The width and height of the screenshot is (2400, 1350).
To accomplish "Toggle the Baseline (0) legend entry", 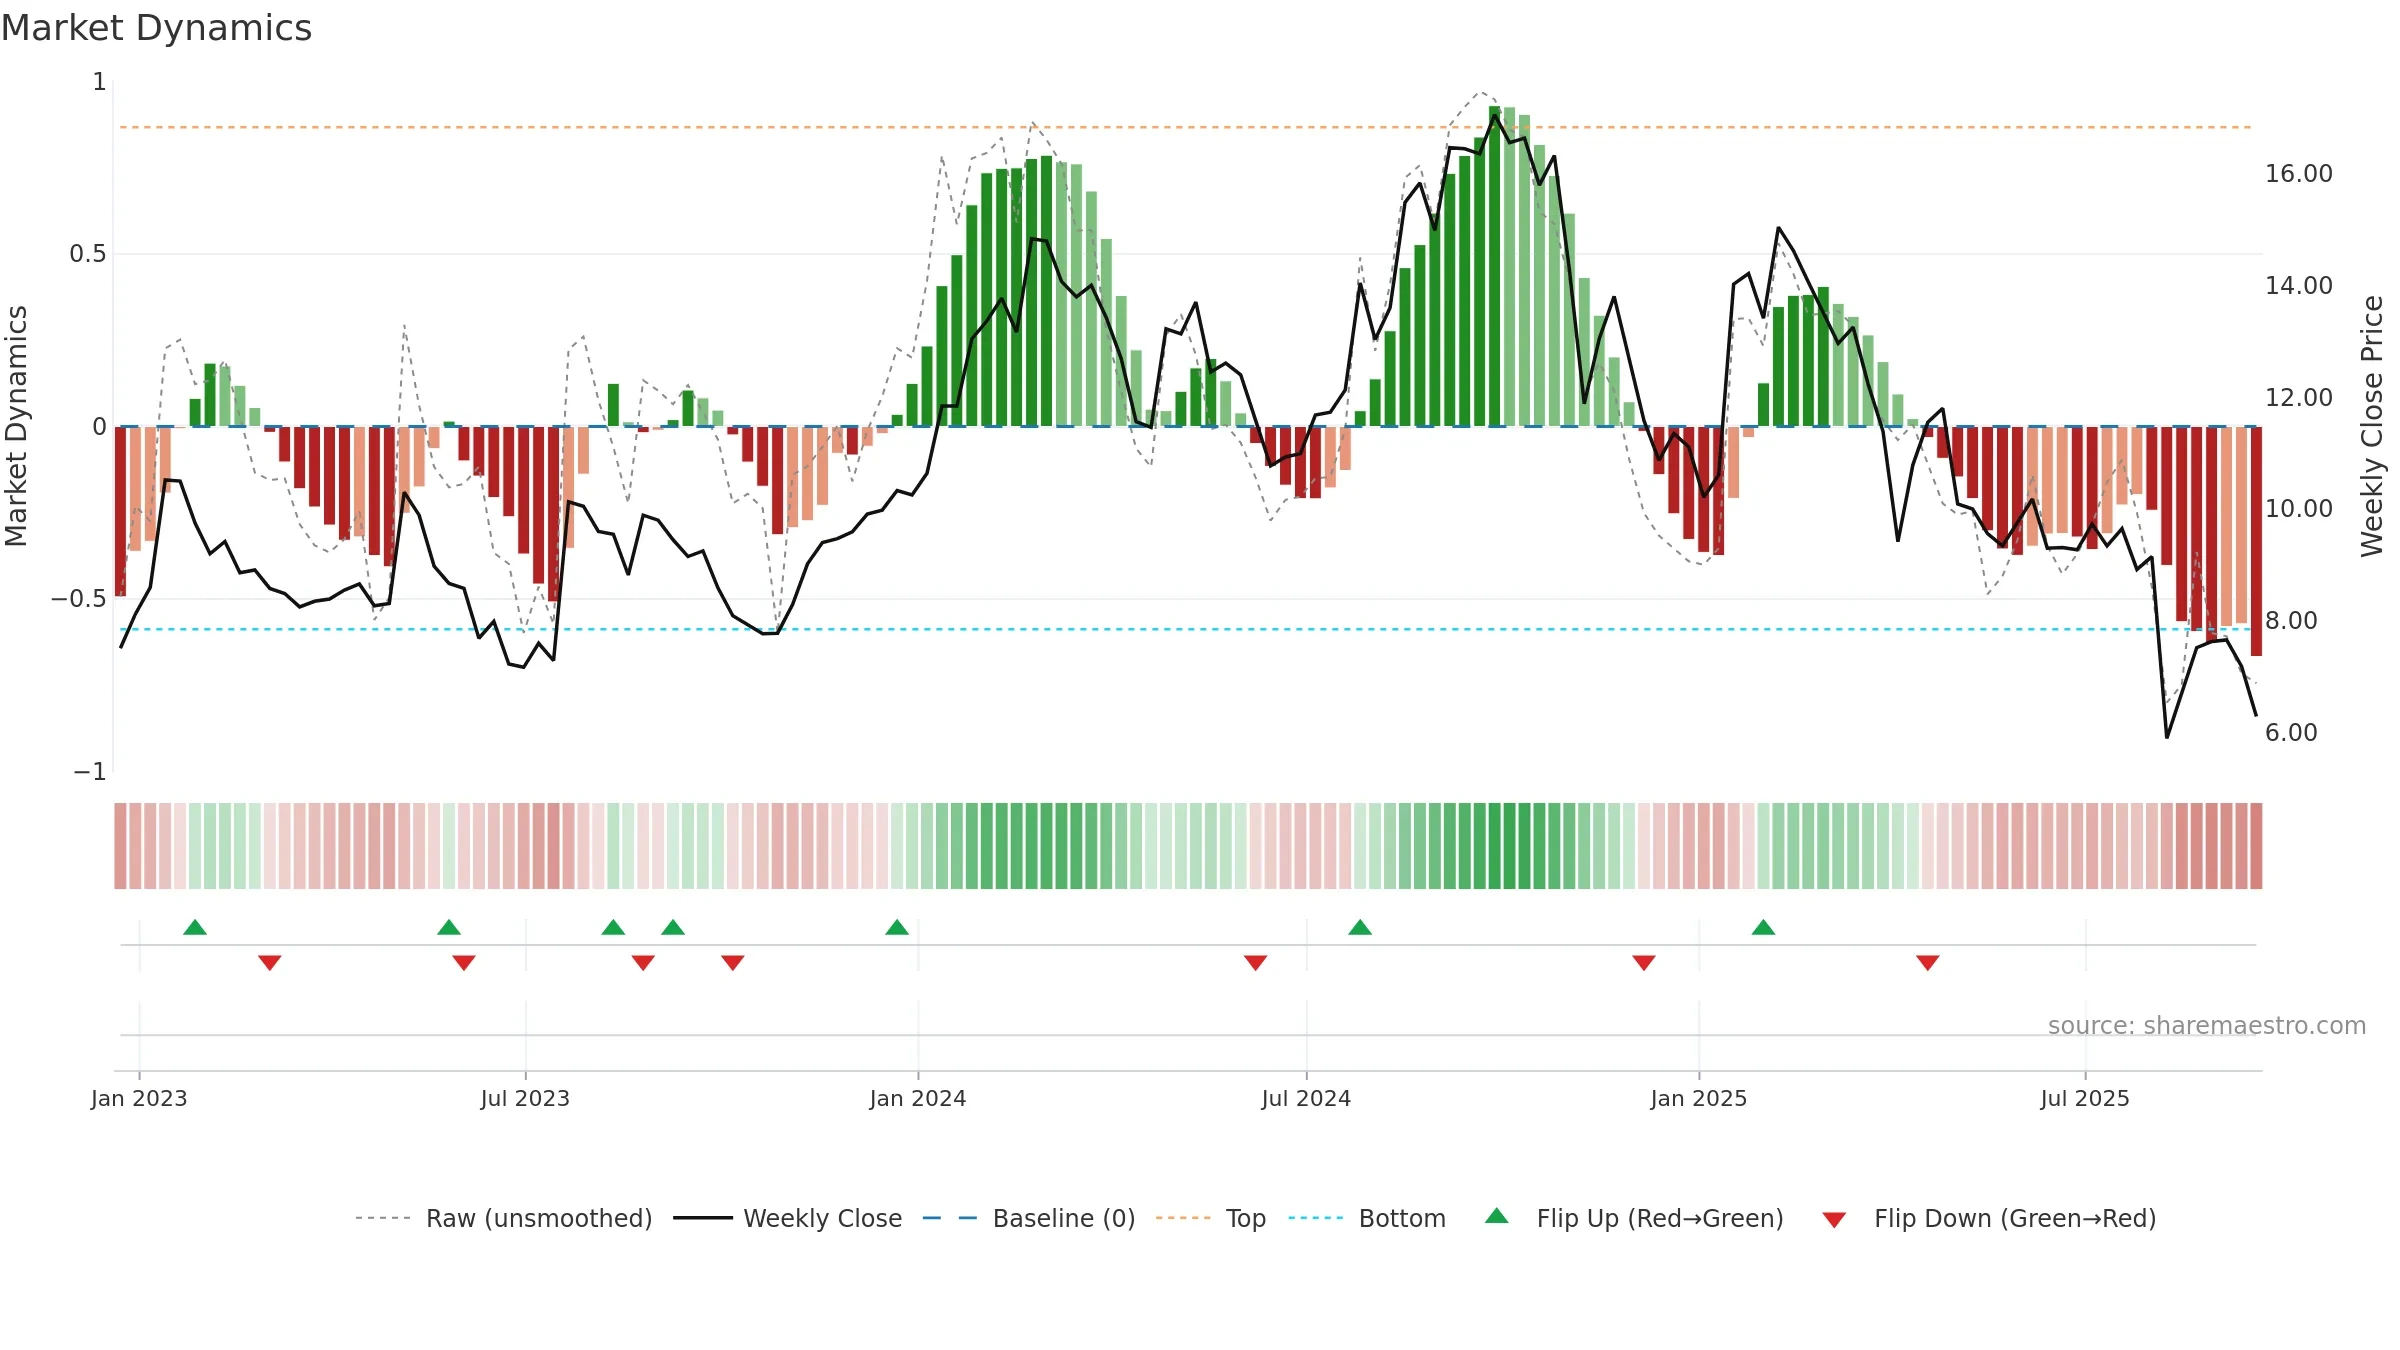I will [1029, 1218].
